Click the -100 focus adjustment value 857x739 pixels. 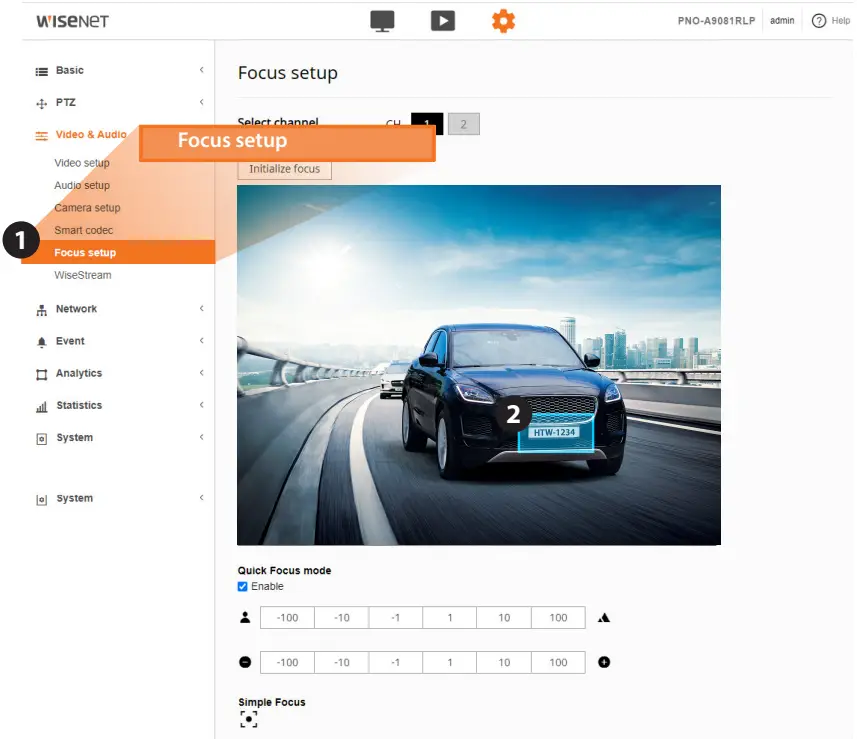tap(286, 617)
